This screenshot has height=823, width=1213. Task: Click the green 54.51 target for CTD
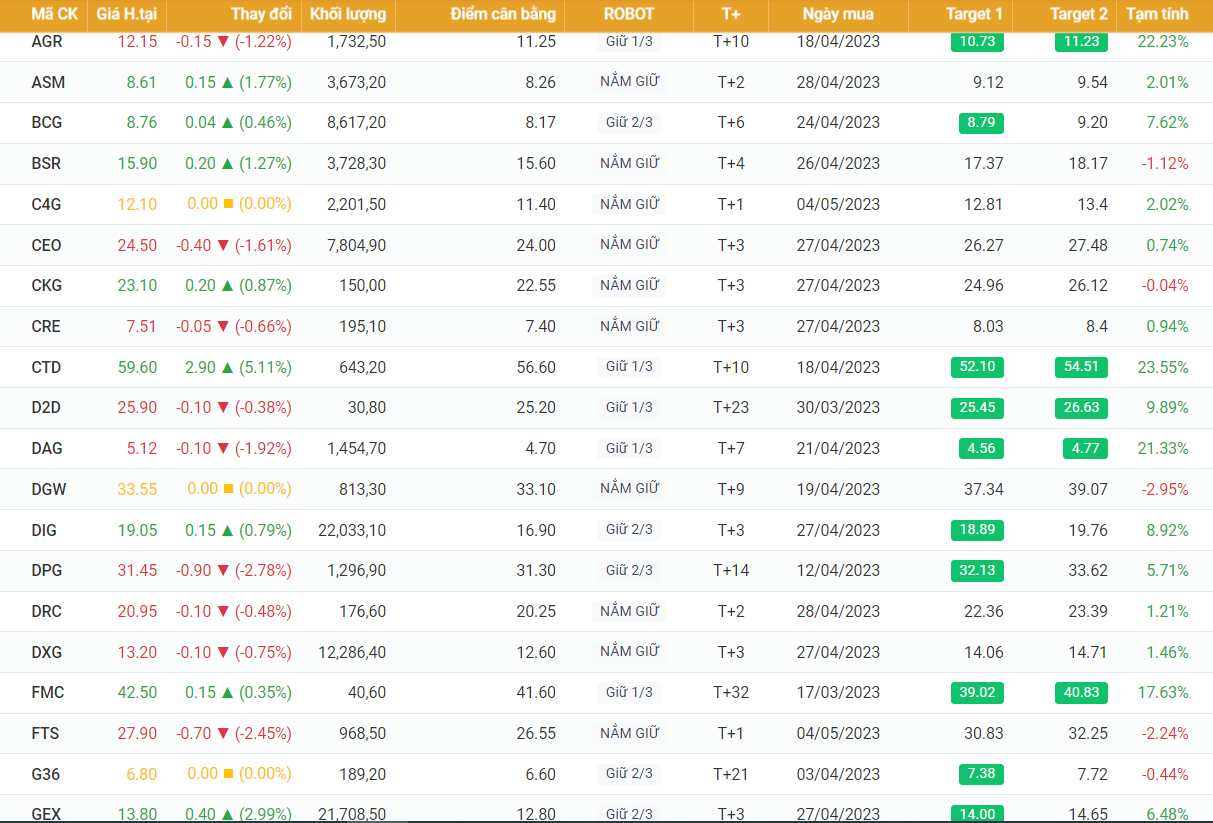1081,367
